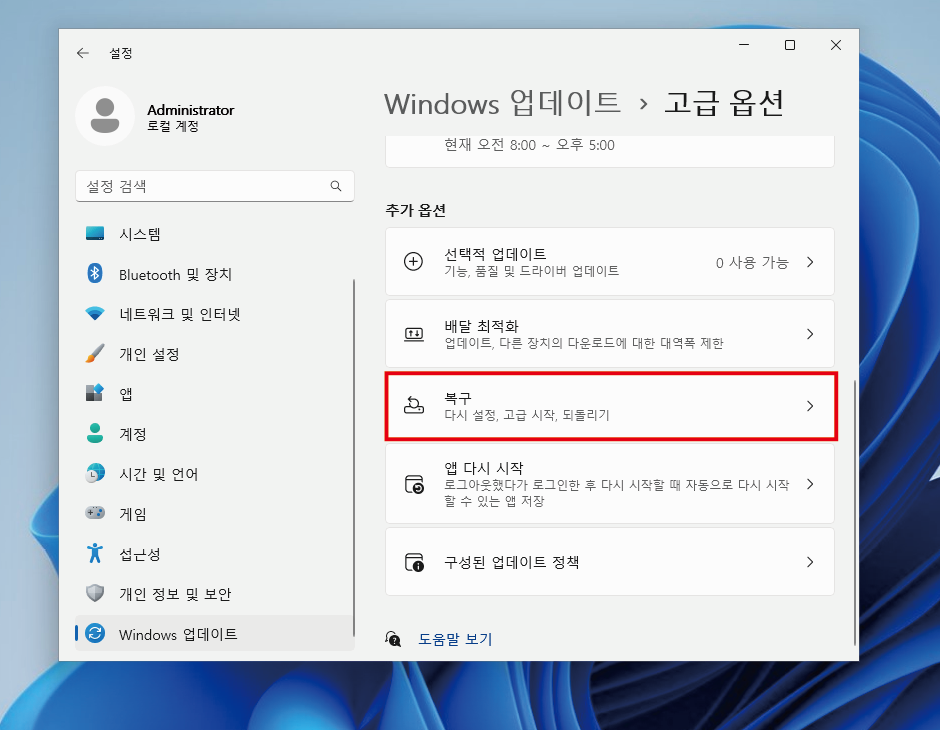This screenshot has width=940, height=730.
Task: Click the 앱 tiles icon
Action: click(x=95, y=393)
